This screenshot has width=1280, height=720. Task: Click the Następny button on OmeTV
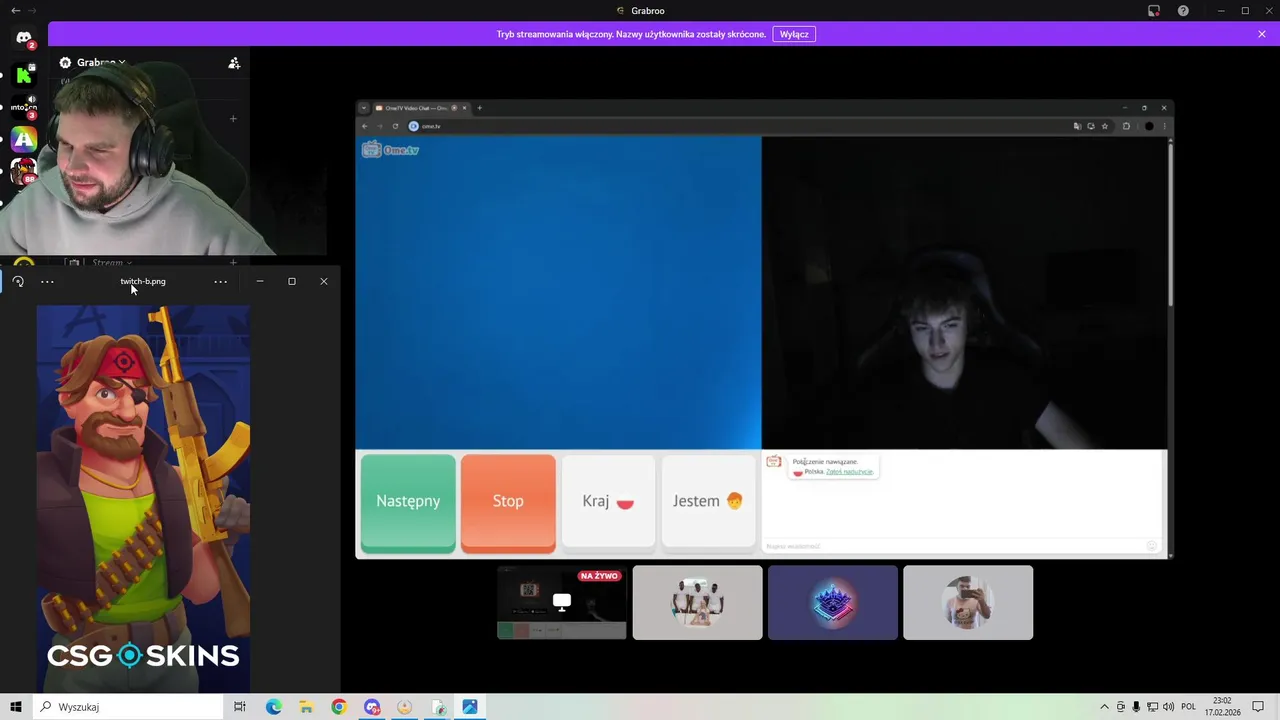(408, 501)
